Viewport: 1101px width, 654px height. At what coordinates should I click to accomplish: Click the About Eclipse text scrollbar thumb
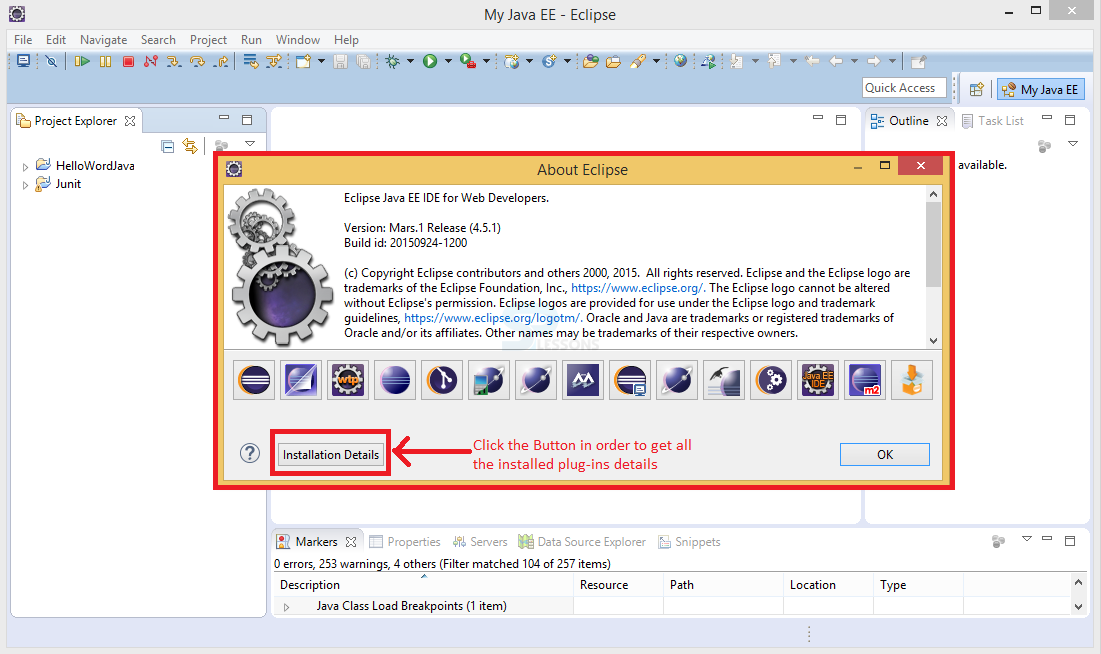(x=933, y=244)
